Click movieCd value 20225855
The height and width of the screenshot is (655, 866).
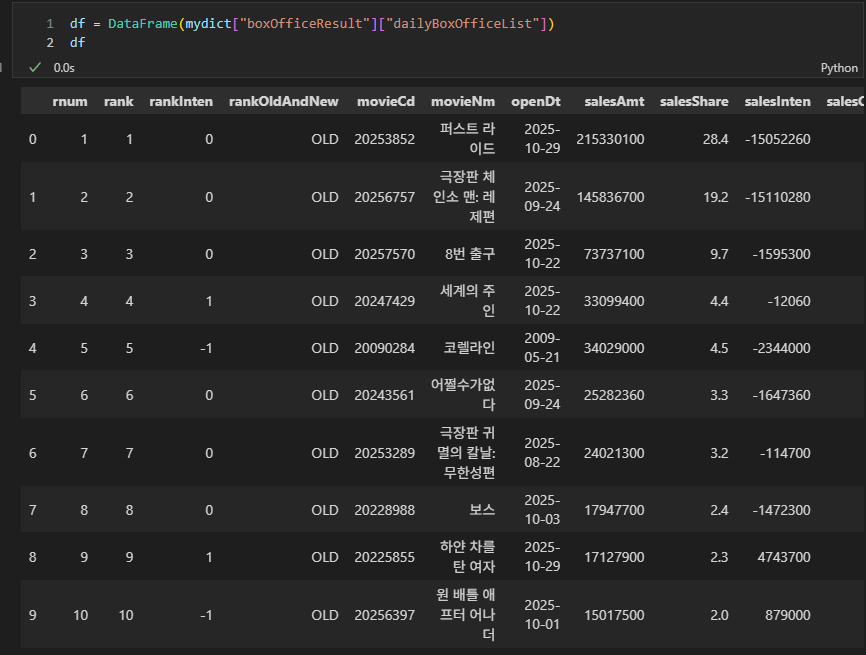click(384, 557)
